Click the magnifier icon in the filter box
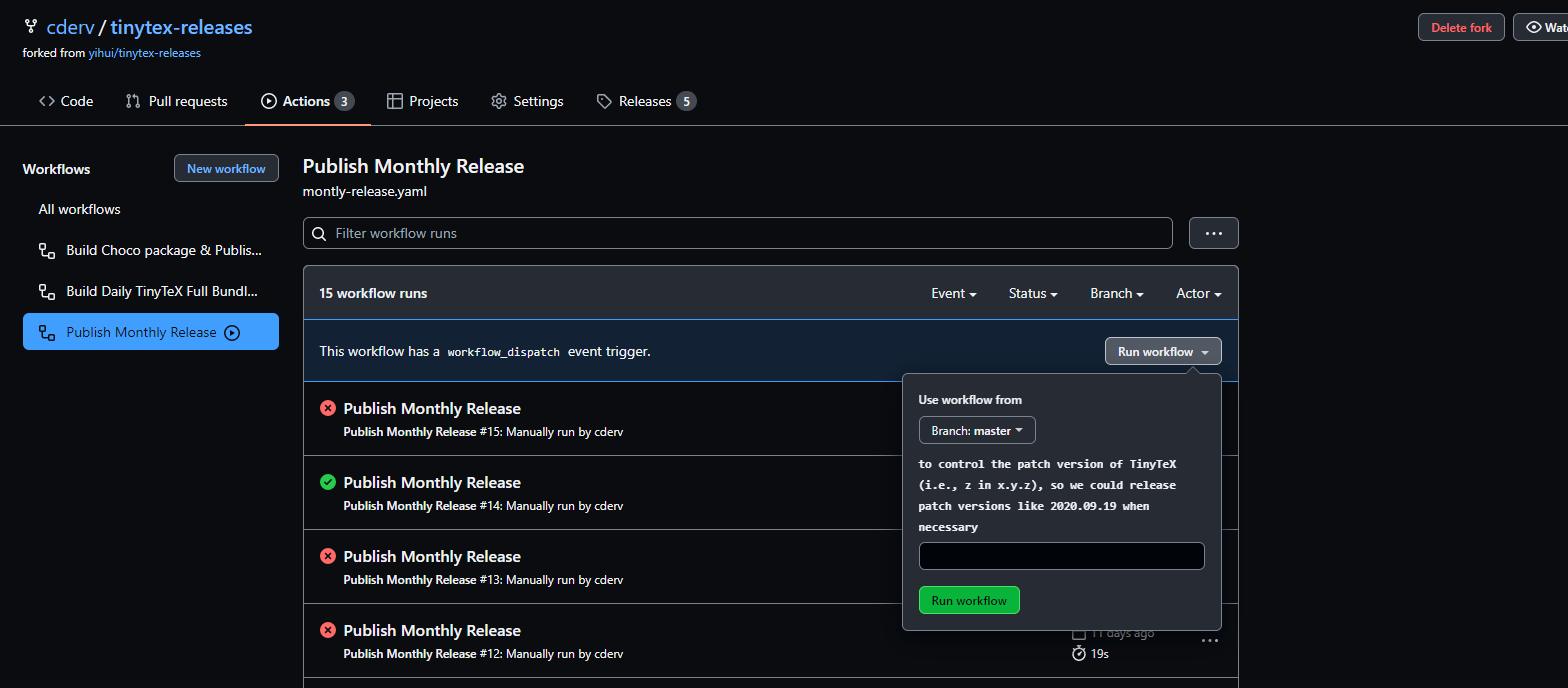 (319, 233)
